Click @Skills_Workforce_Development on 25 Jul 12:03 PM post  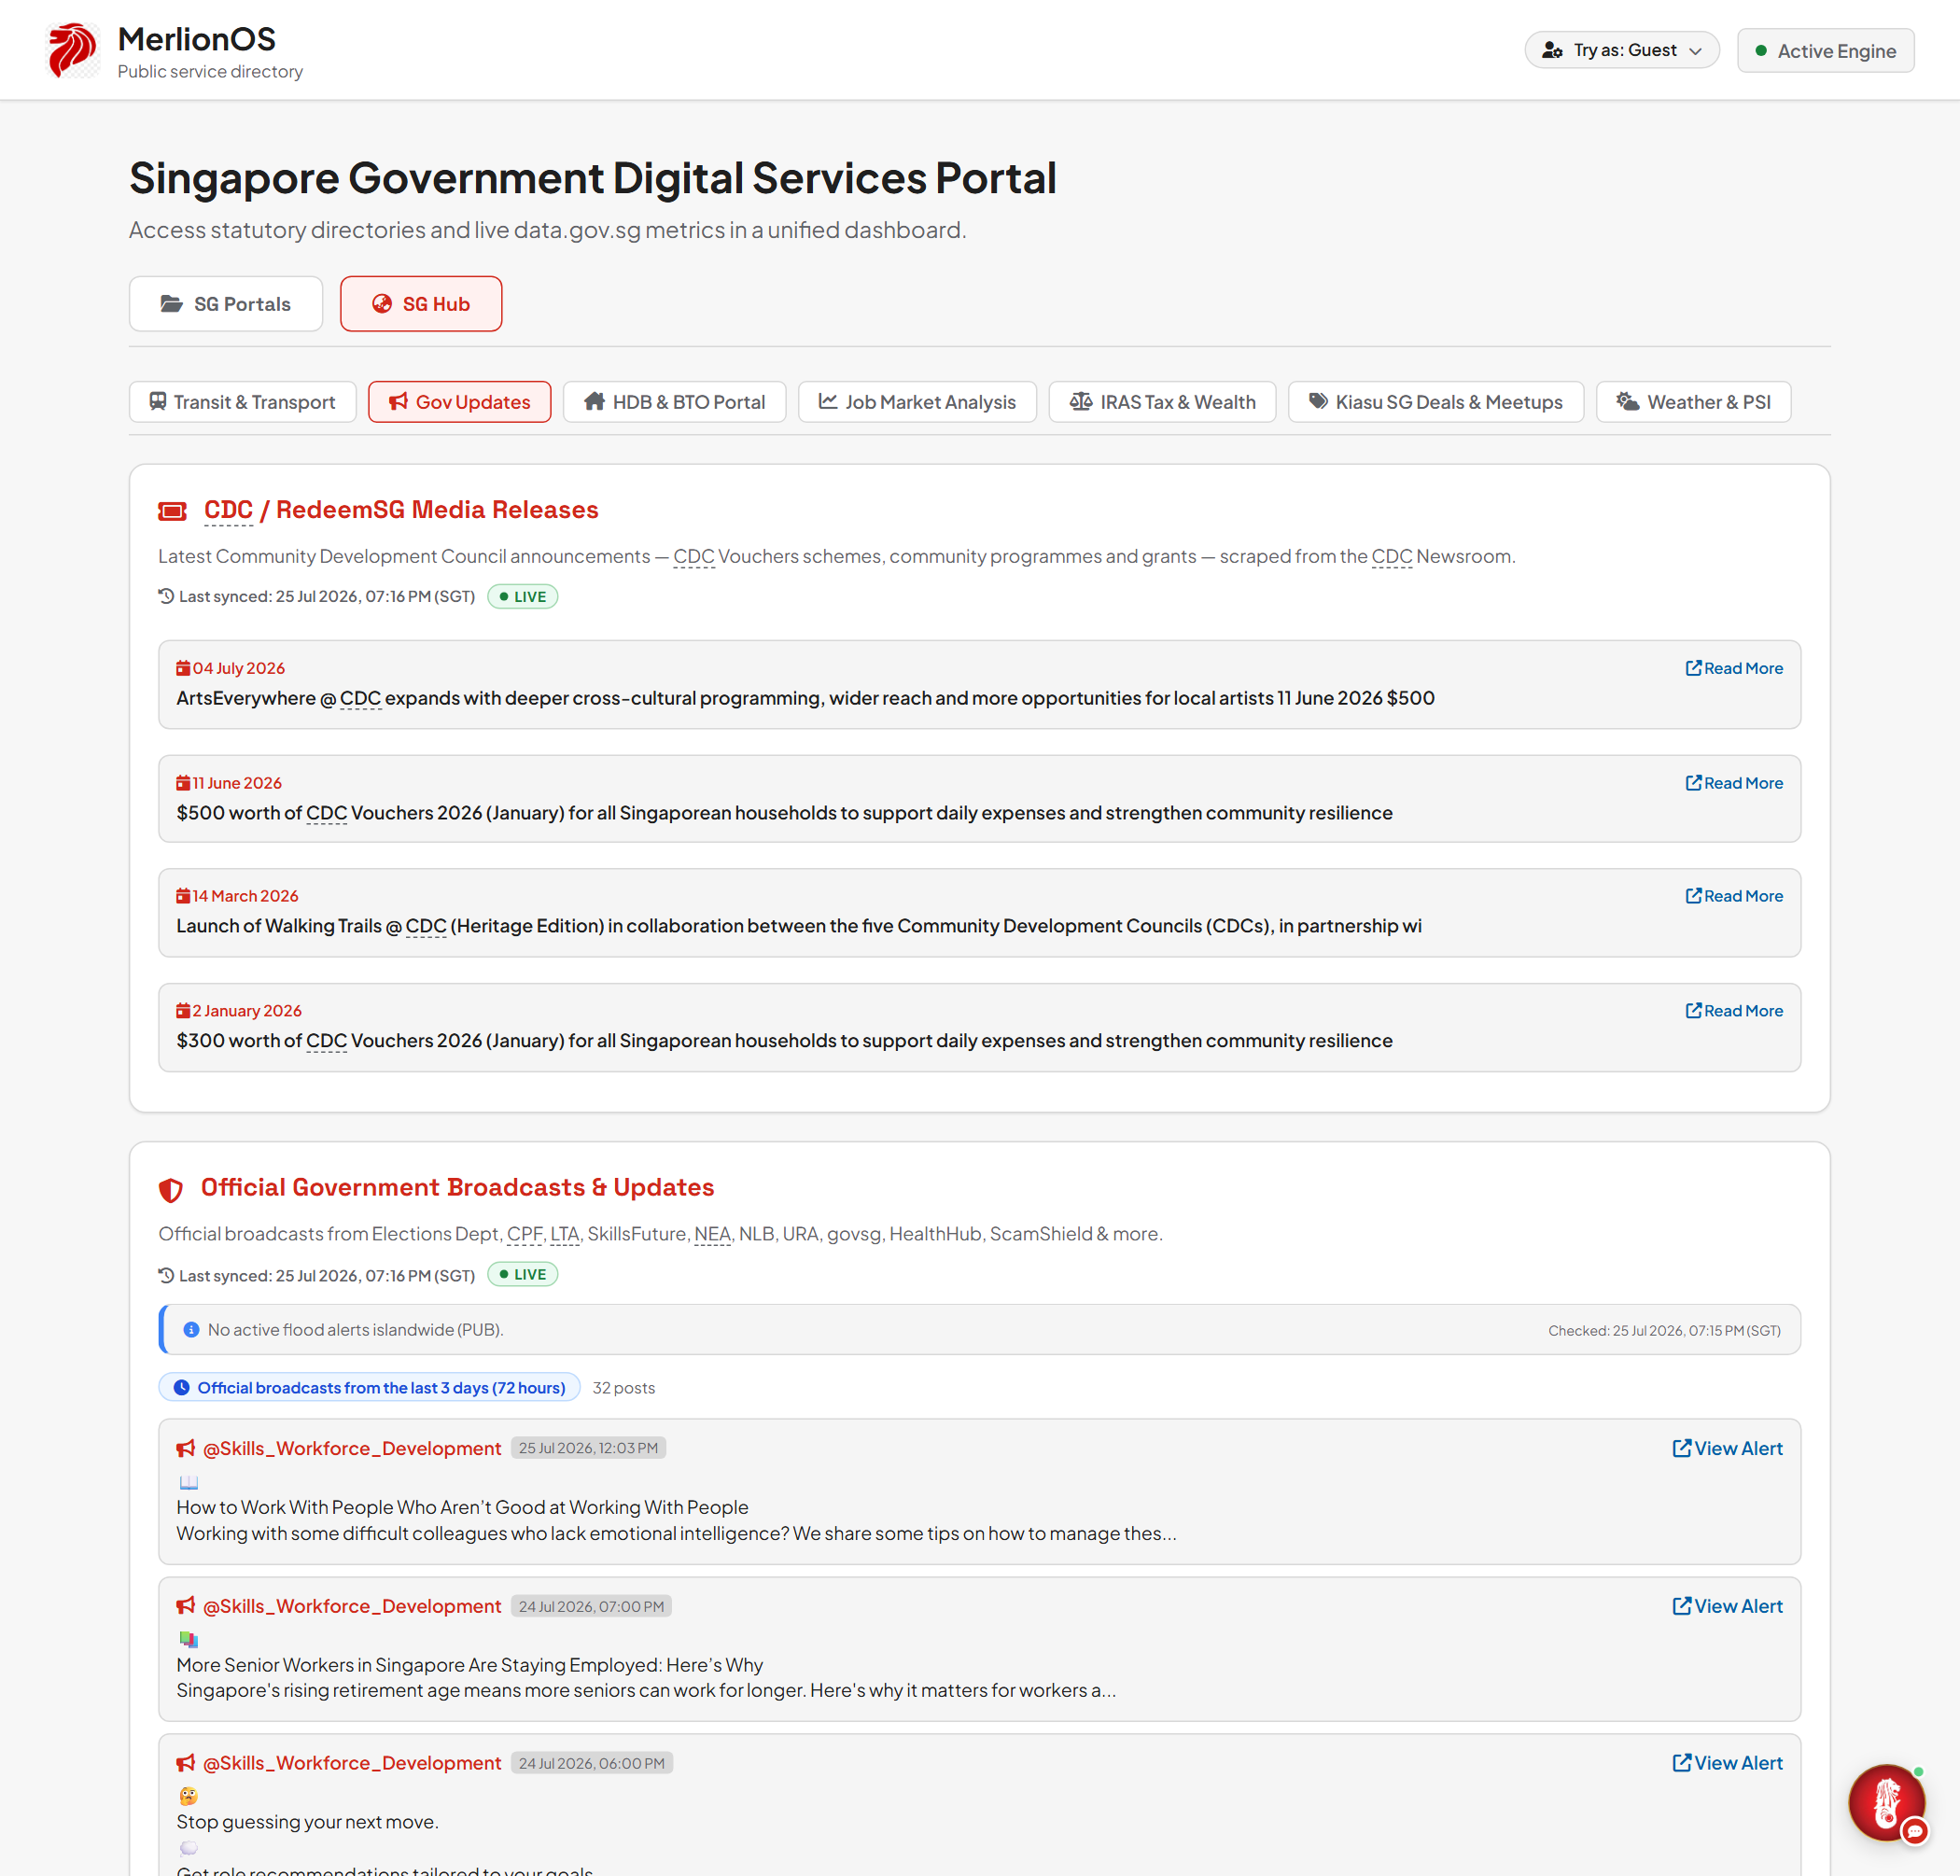tap(352, 1449)
